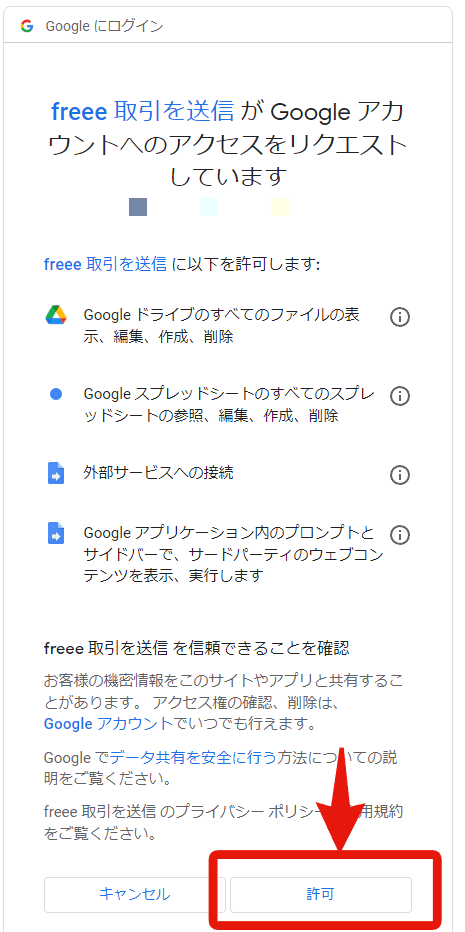Click the Google にログイン title text
This screenshot has height=932, width=465.
tap(105, 26)
